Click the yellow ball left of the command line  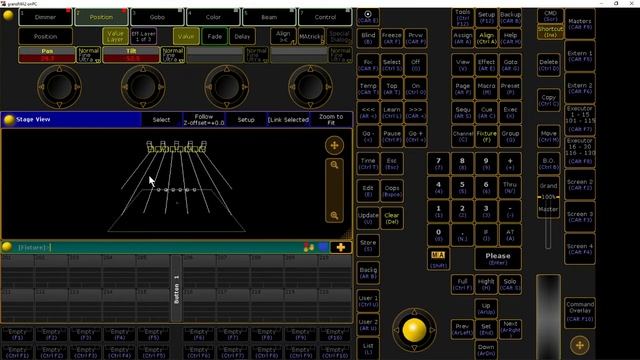point(7,247)
